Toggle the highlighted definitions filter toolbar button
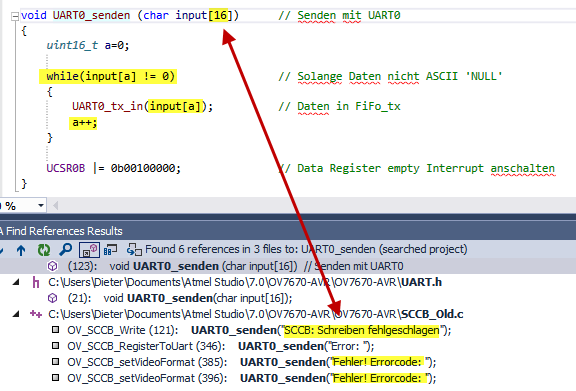Viewport: 576px width, 391px height. coord(89,250)
